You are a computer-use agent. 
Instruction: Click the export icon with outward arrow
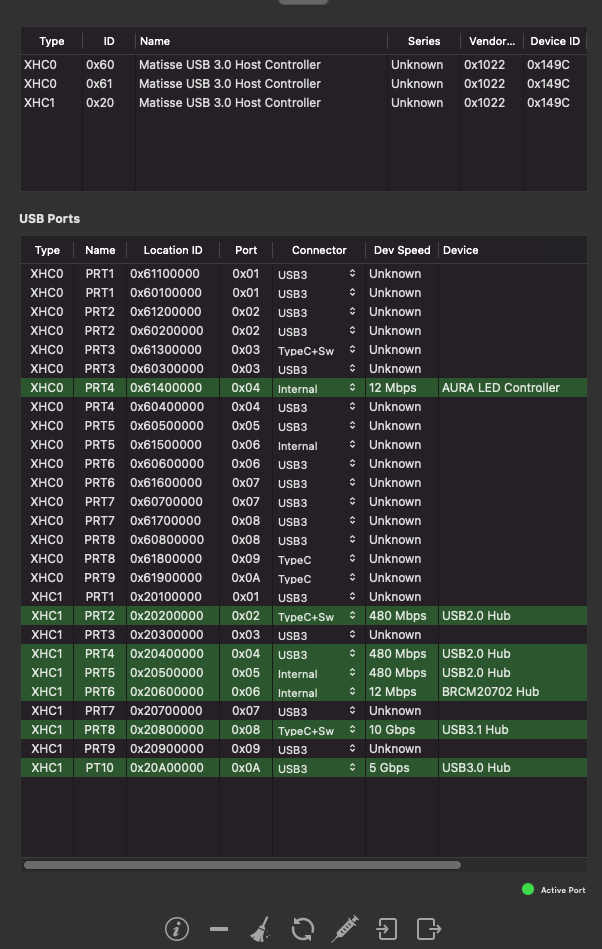[429, 929]
